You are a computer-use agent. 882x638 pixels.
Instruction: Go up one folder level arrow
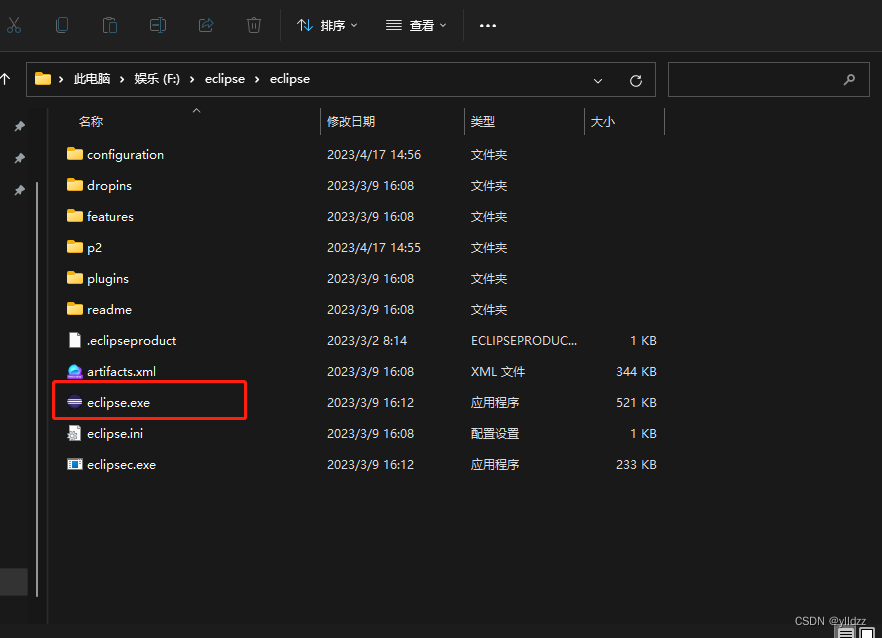6,79
